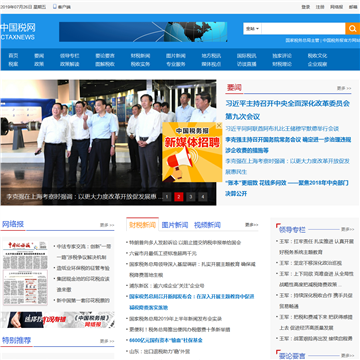Image resolution: width=360 pixels, height=360 pixels.
Task: Open the 六省市月最低工资标准 article
Action: point(163,253)
